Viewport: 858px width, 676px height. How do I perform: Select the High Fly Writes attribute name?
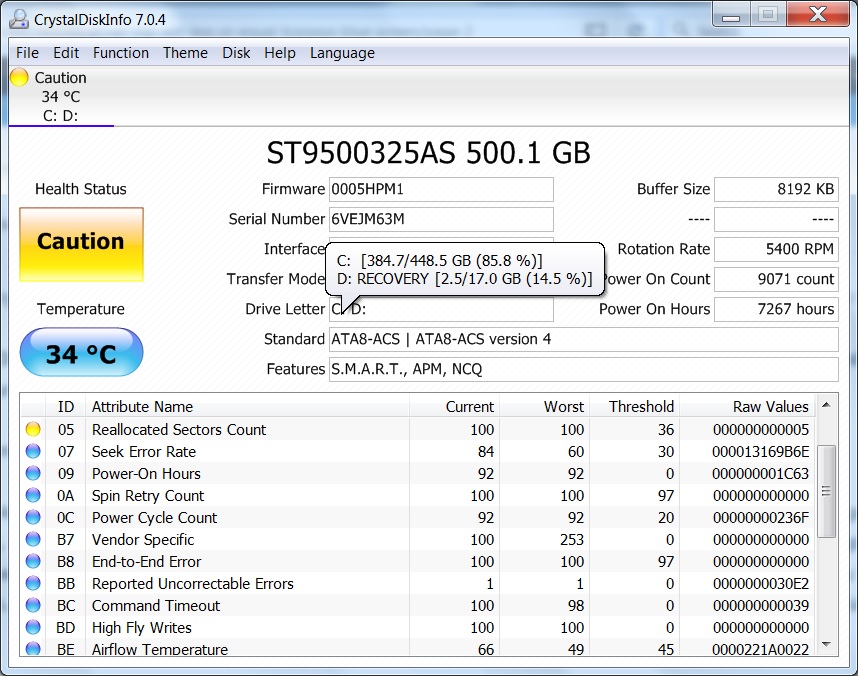[142, 627]
